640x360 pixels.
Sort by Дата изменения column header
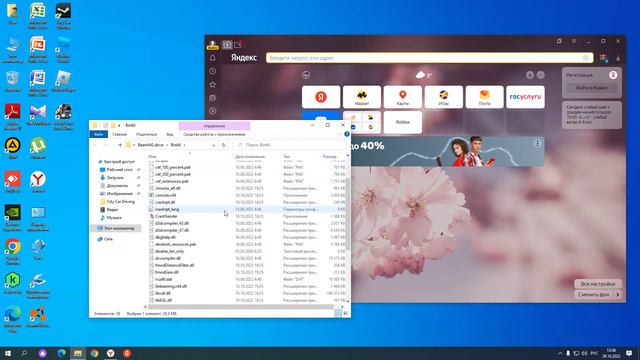[x=250, y=156]
